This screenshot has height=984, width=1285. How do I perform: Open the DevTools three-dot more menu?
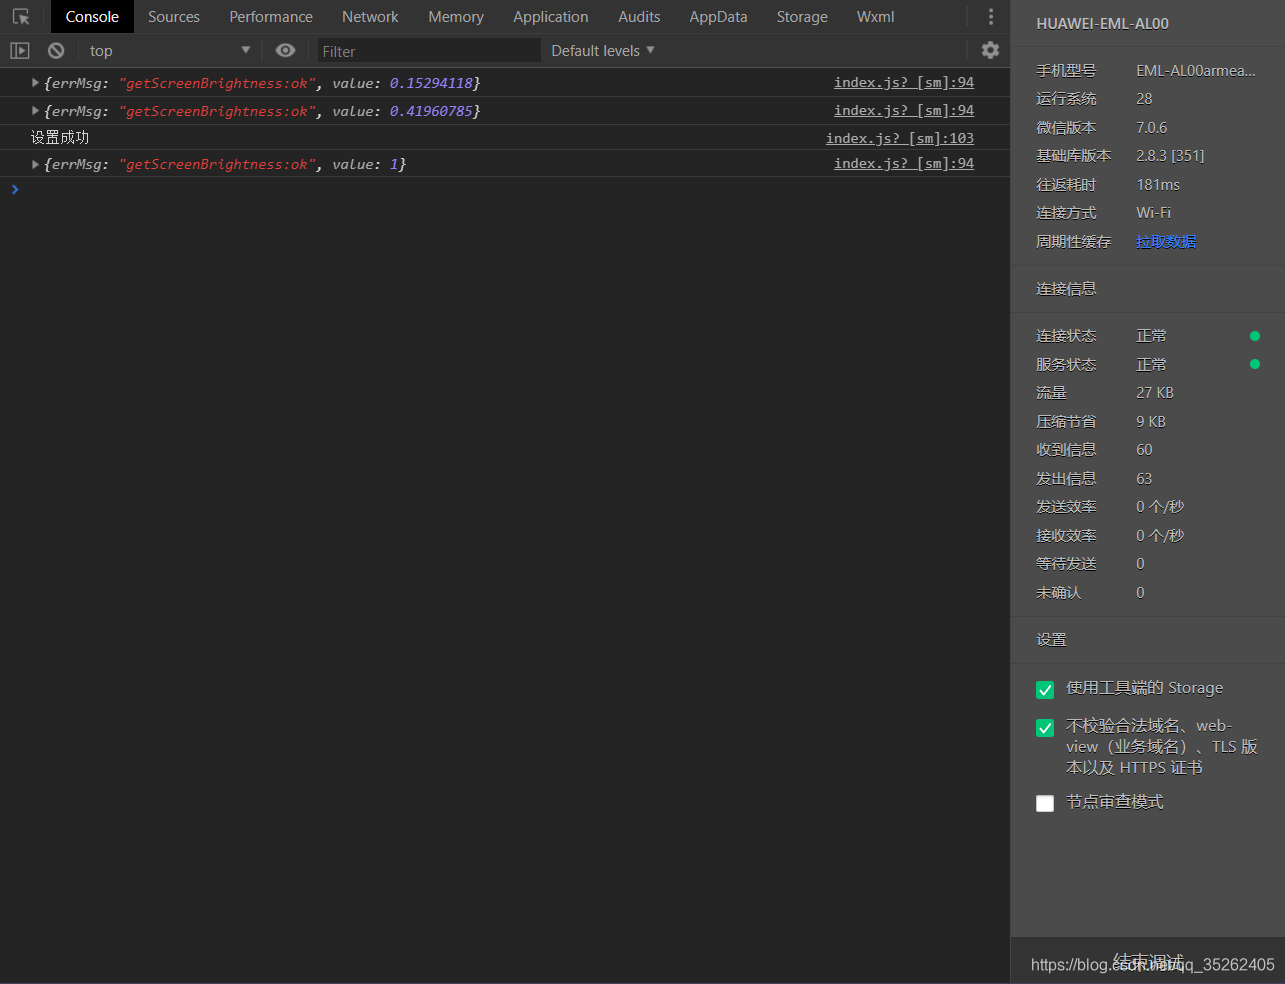point(991,17)
